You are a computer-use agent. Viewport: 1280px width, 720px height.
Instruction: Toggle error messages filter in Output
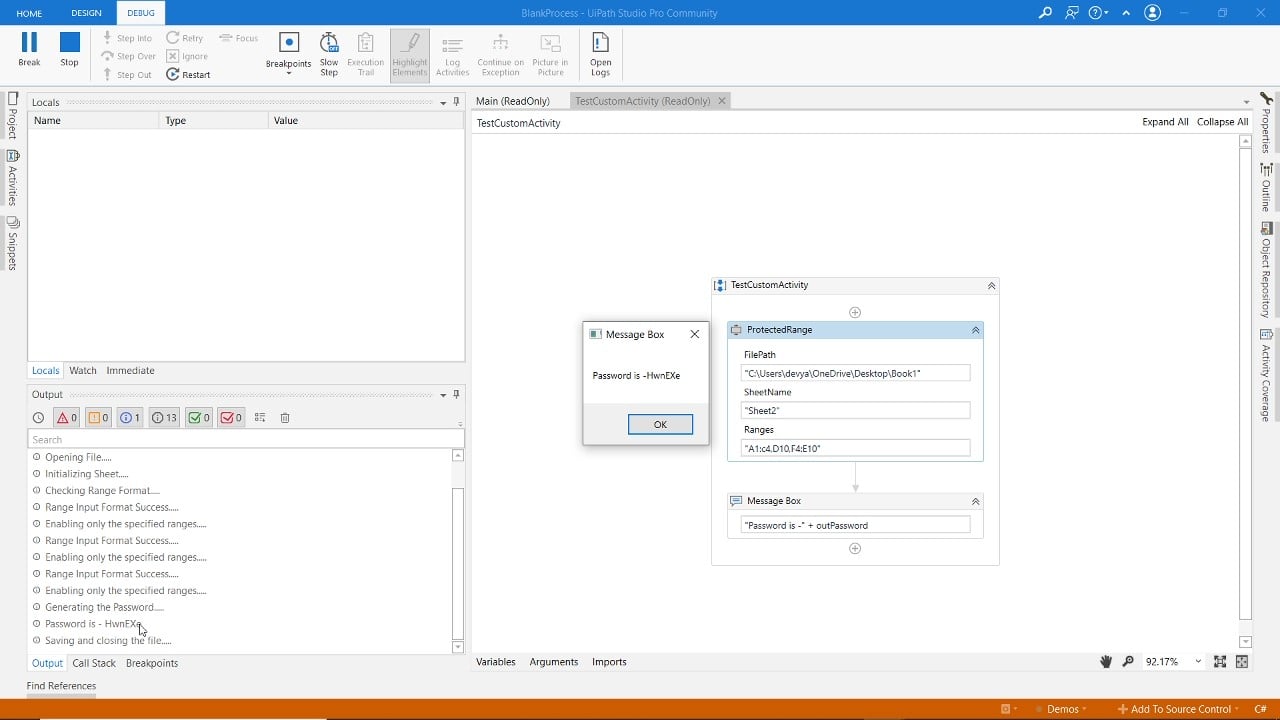point(67,418)
